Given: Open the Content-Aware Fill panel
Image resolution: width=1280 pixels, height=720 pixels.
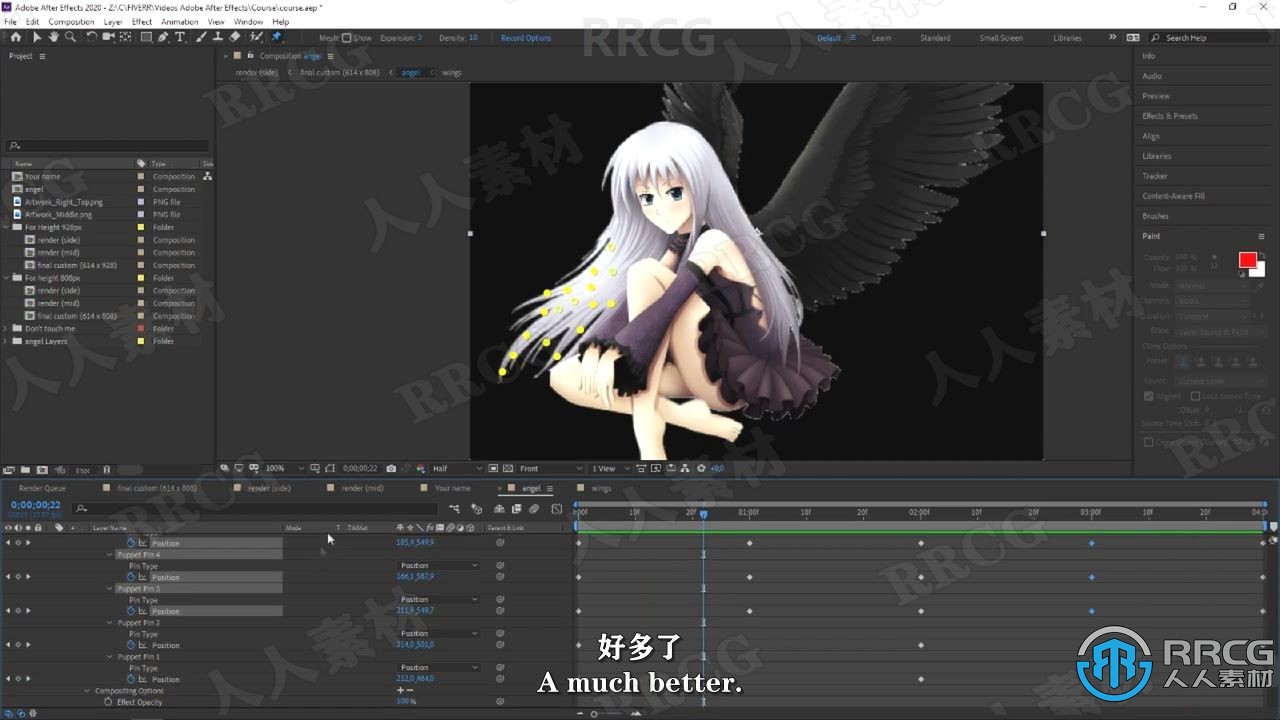Looking at the screenshot, I should tap(1174, 196).
